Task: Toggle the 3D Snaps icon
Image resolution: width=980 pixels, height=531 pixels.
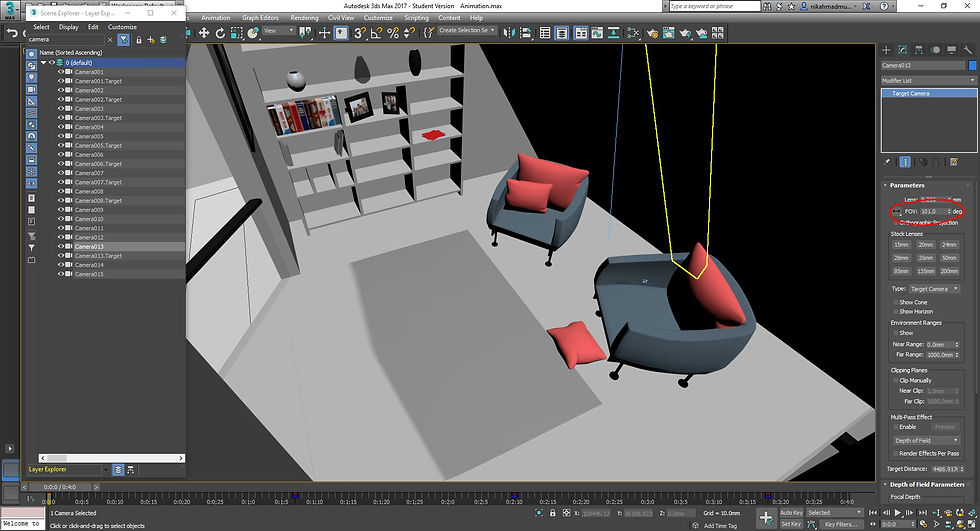Action: point(359,33)
